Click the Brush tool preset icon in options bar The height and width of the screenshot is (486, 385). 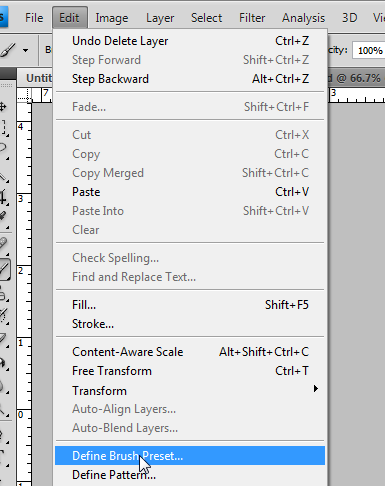tap(8, 50)
